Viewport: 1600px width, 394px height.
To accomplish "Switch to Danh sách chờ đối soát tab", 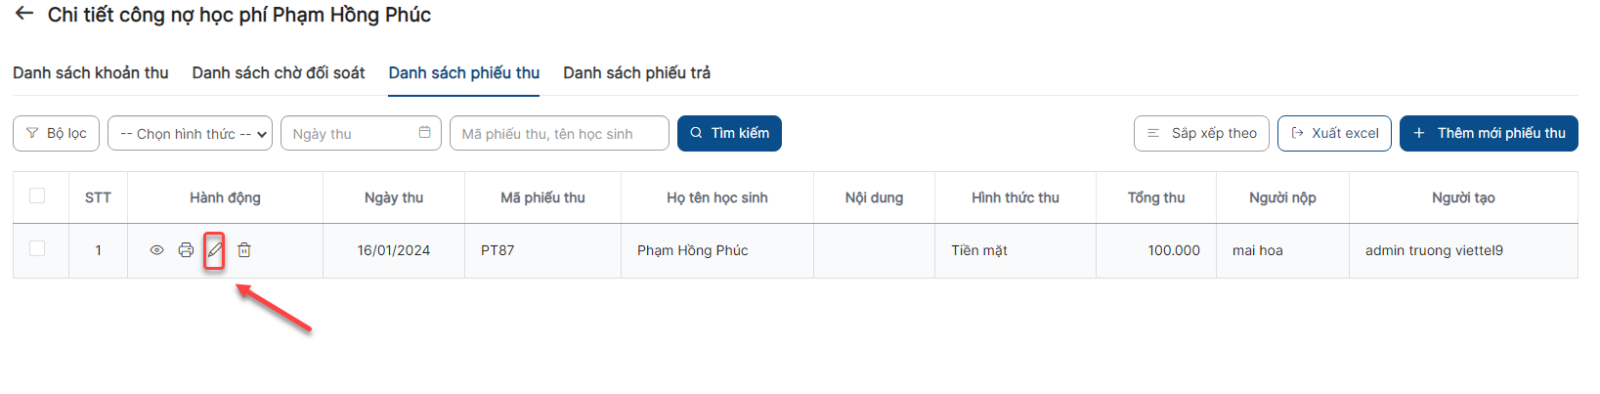I will coord(278,73).
